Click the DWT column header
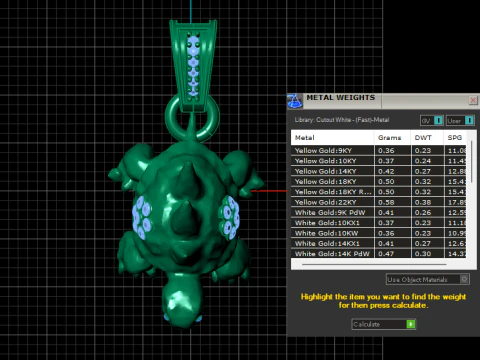Image resolution: width=480 pixels, height=360 pixels. [427, 138]
